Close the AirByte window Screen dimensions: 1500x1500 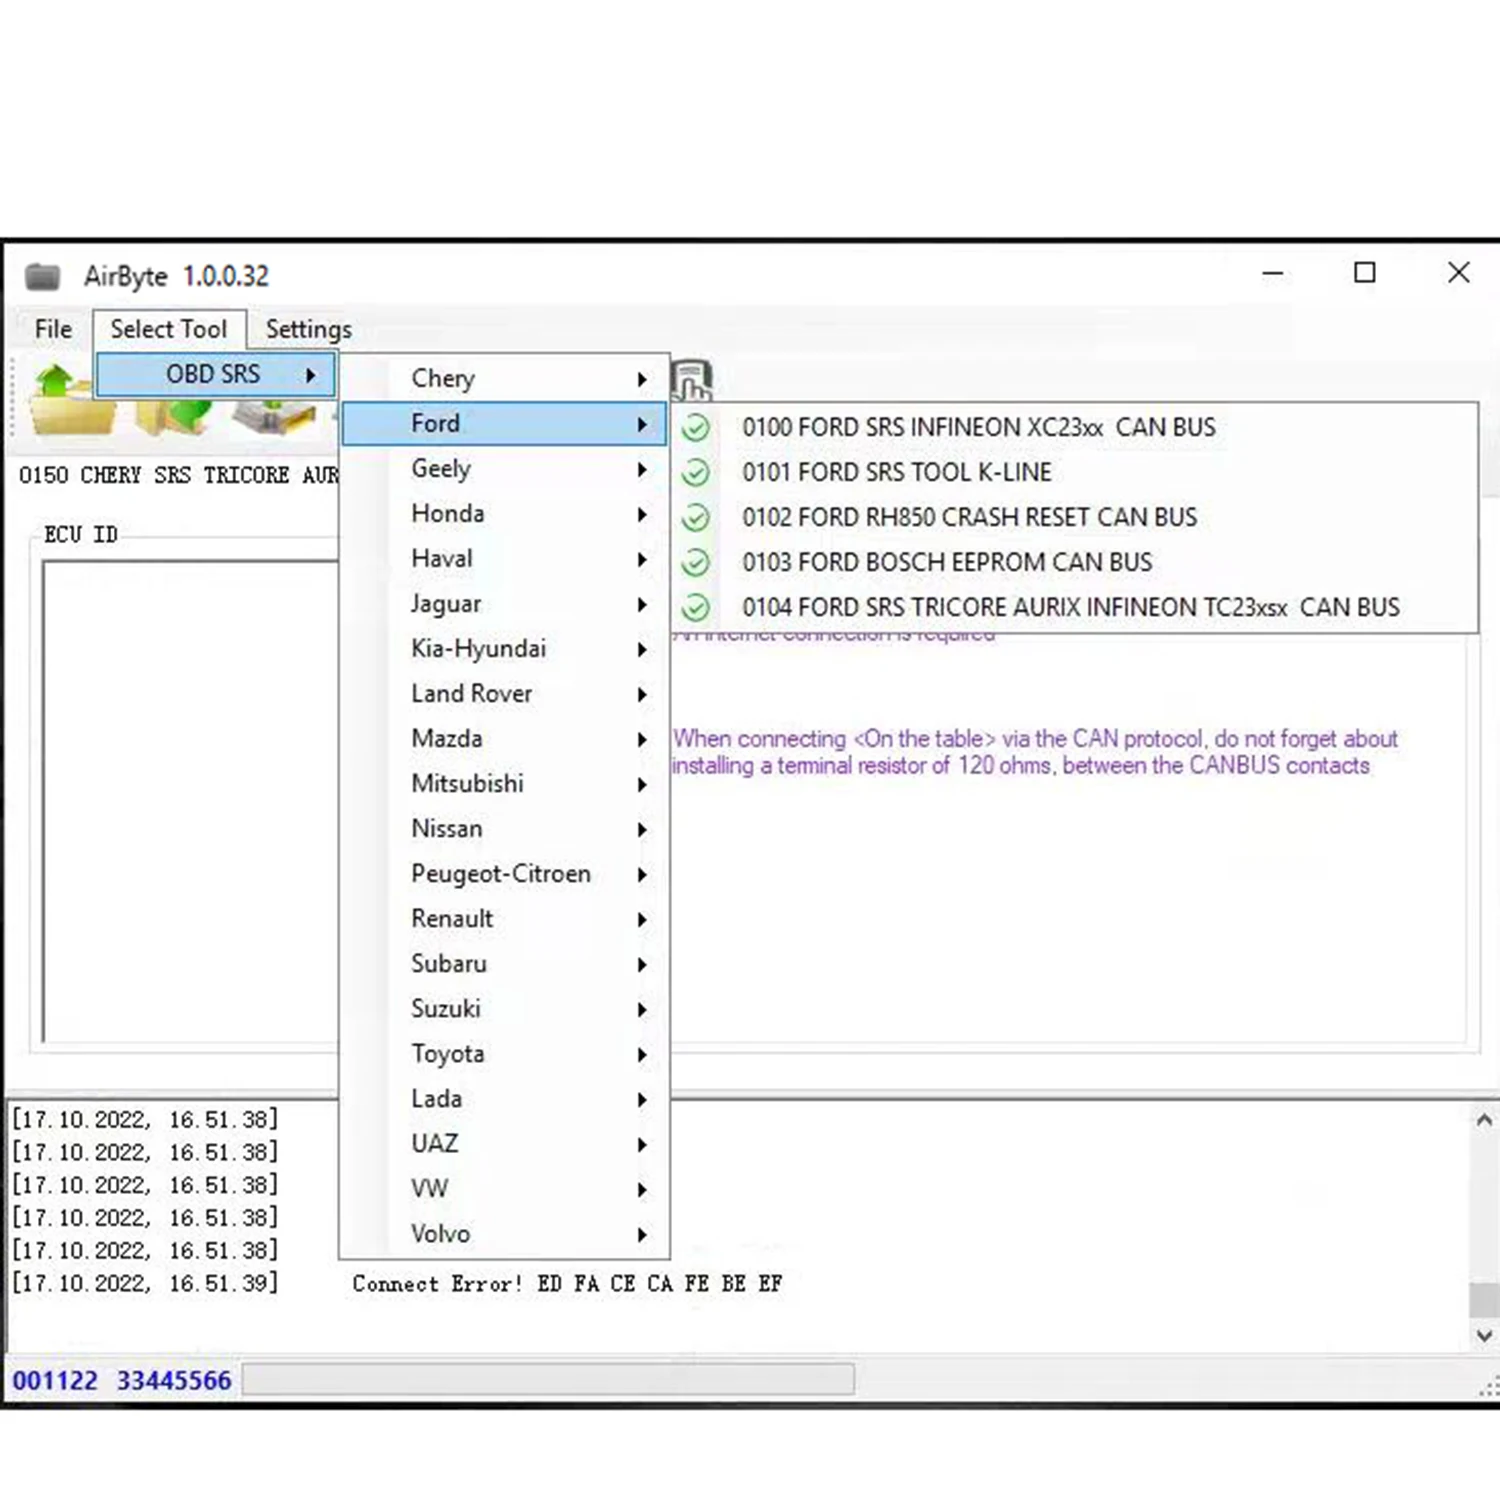(1459, 273)
